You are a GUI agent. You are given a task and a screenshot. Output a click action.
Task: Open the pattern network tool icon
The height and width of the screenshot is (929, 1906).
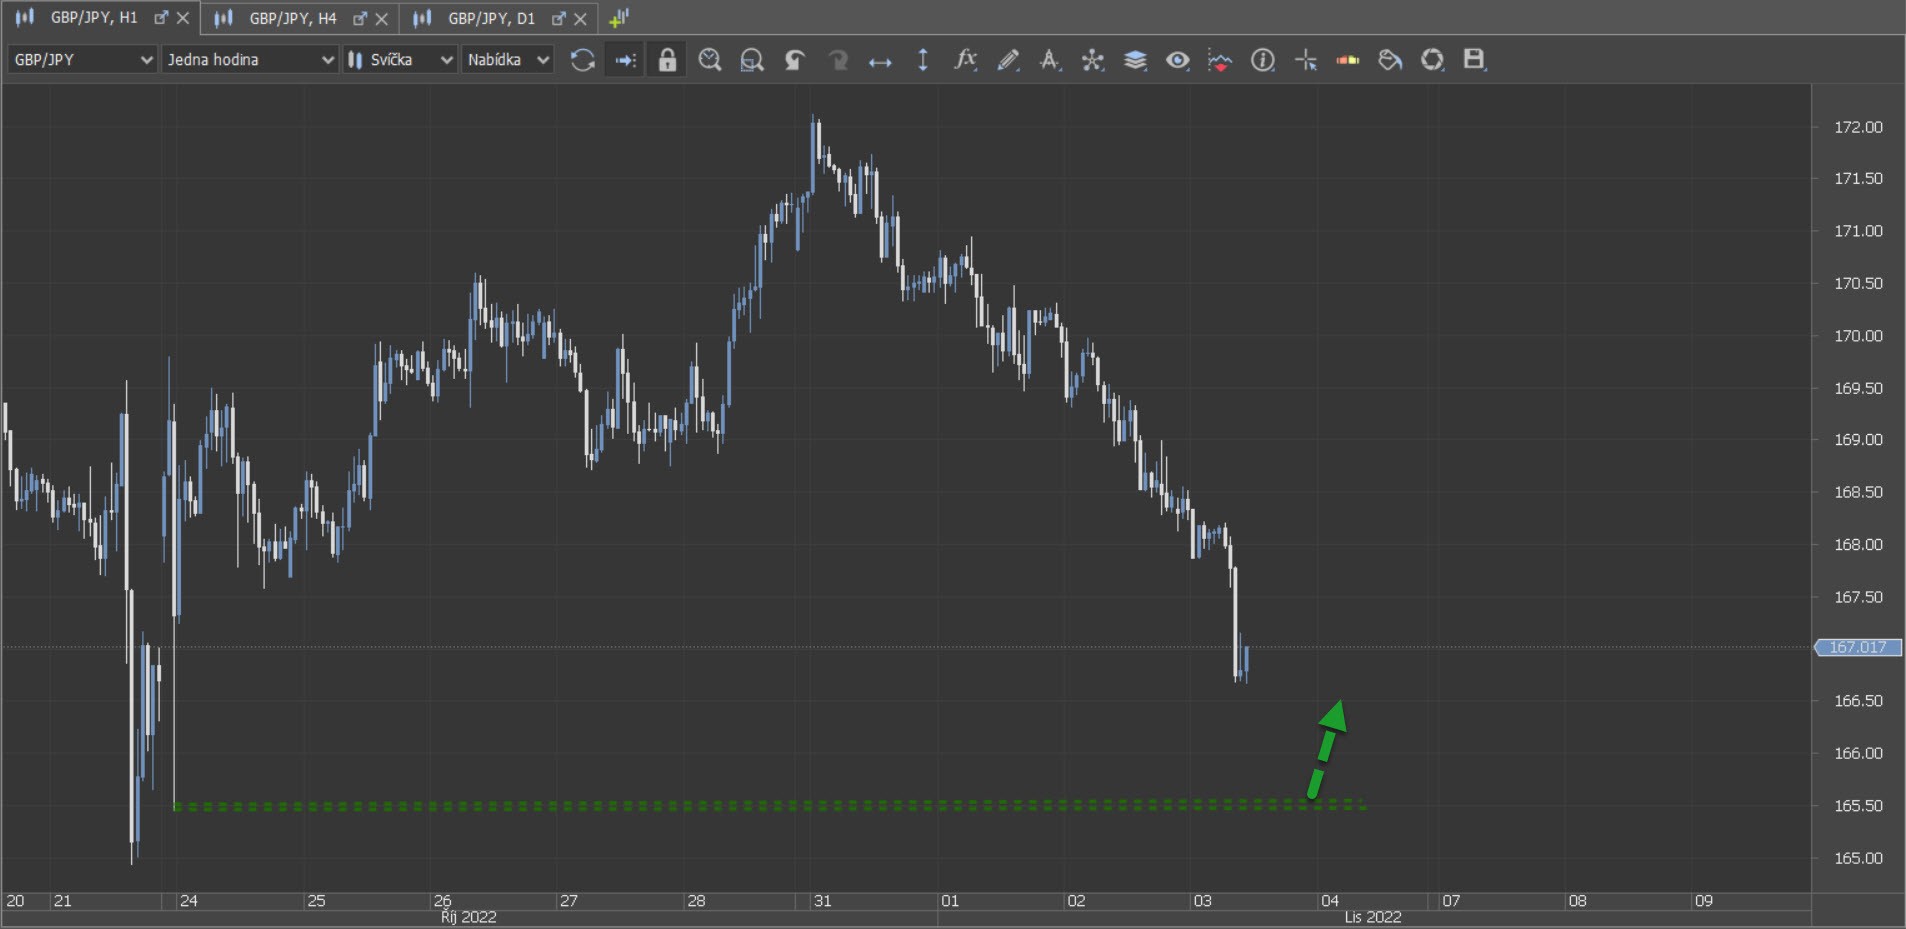(x=1093, y=60)
